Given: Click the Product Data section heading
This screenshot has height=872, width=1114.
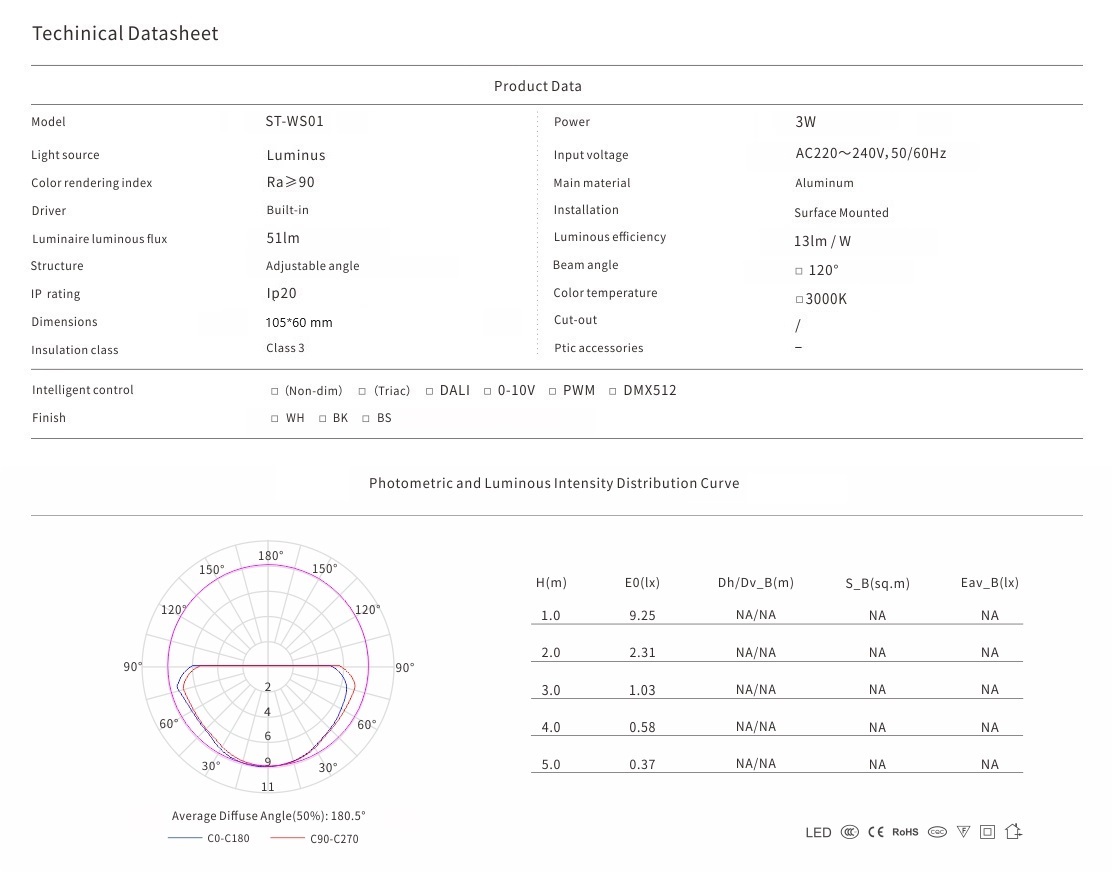Looking at the screenshot, I should click(537, 86).
